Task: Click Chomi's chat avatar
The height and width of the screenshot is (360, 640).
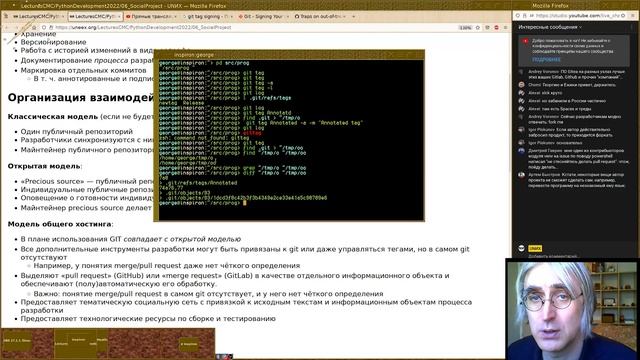Action: pos(521,84)
